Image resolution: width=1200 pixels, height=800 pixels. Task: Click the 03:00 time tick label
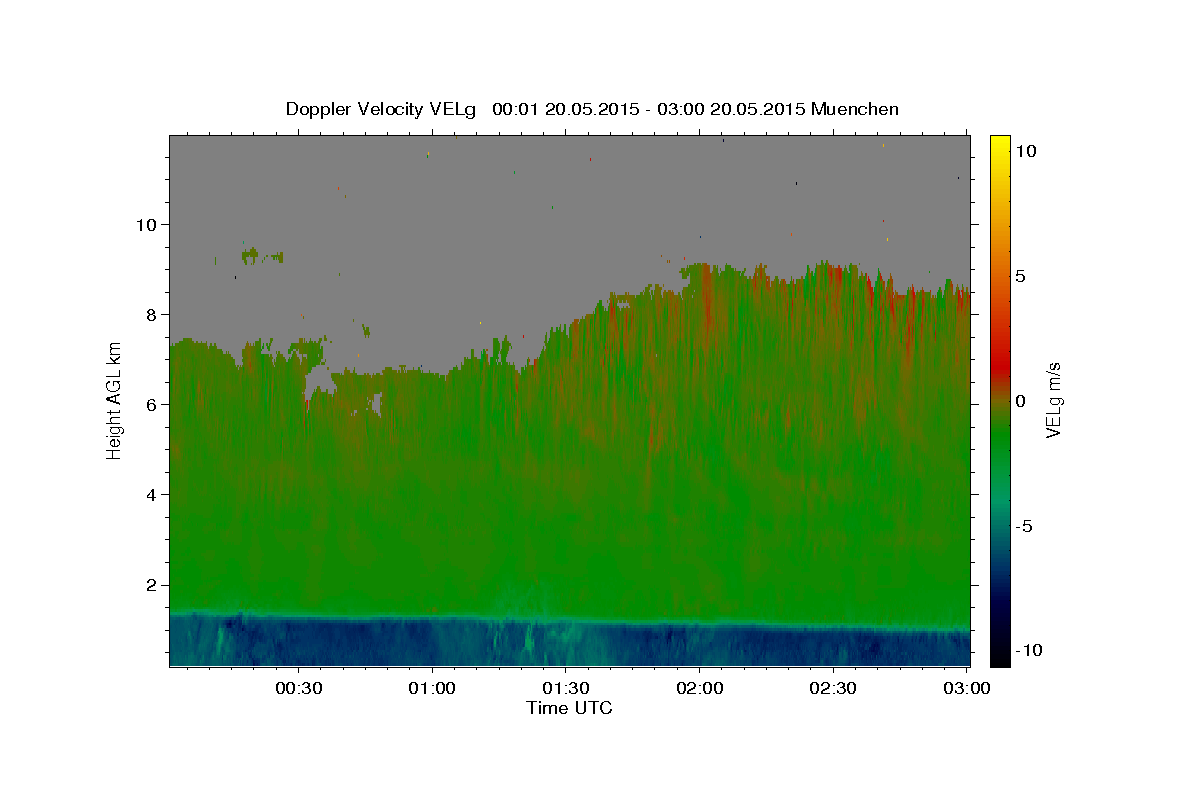[967, 688]
